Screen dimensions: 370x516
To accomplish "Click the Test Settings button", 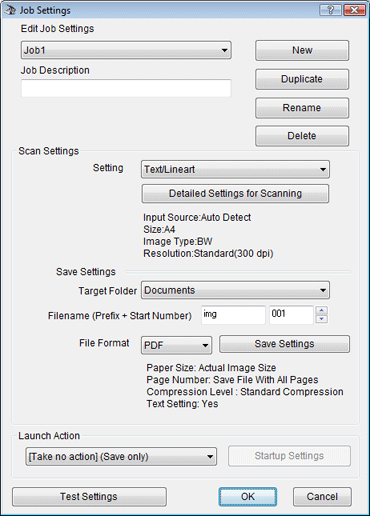I will pos(89,497).
